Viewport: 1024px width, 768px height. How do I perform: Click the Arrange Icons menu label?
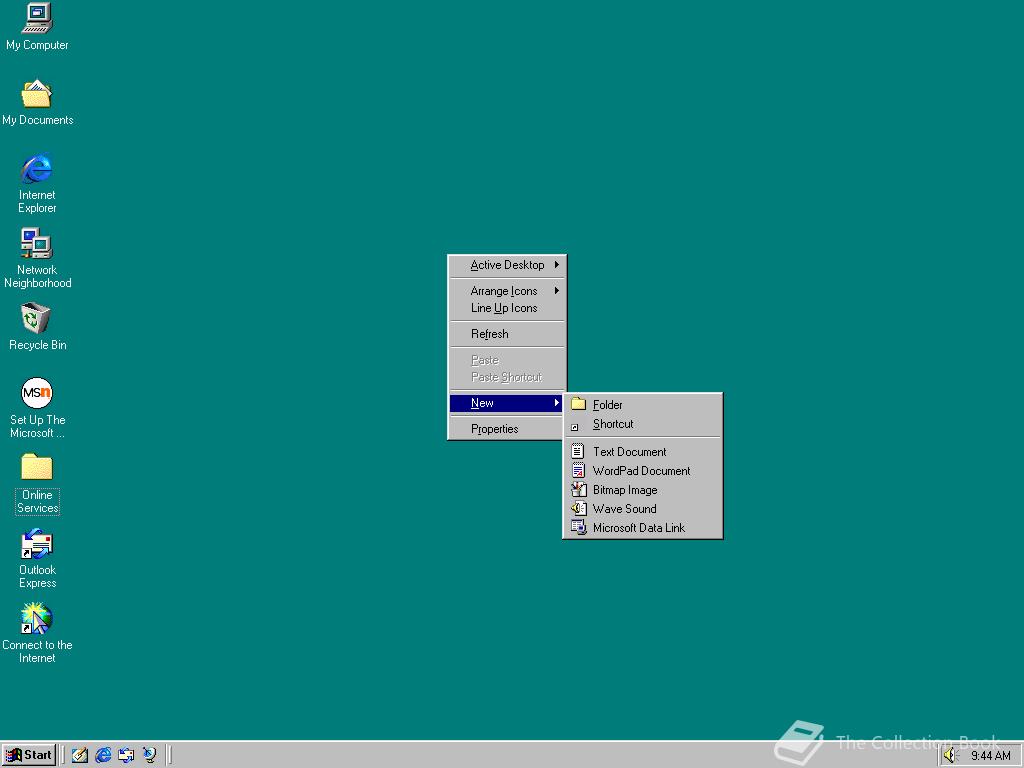[504, 291]
